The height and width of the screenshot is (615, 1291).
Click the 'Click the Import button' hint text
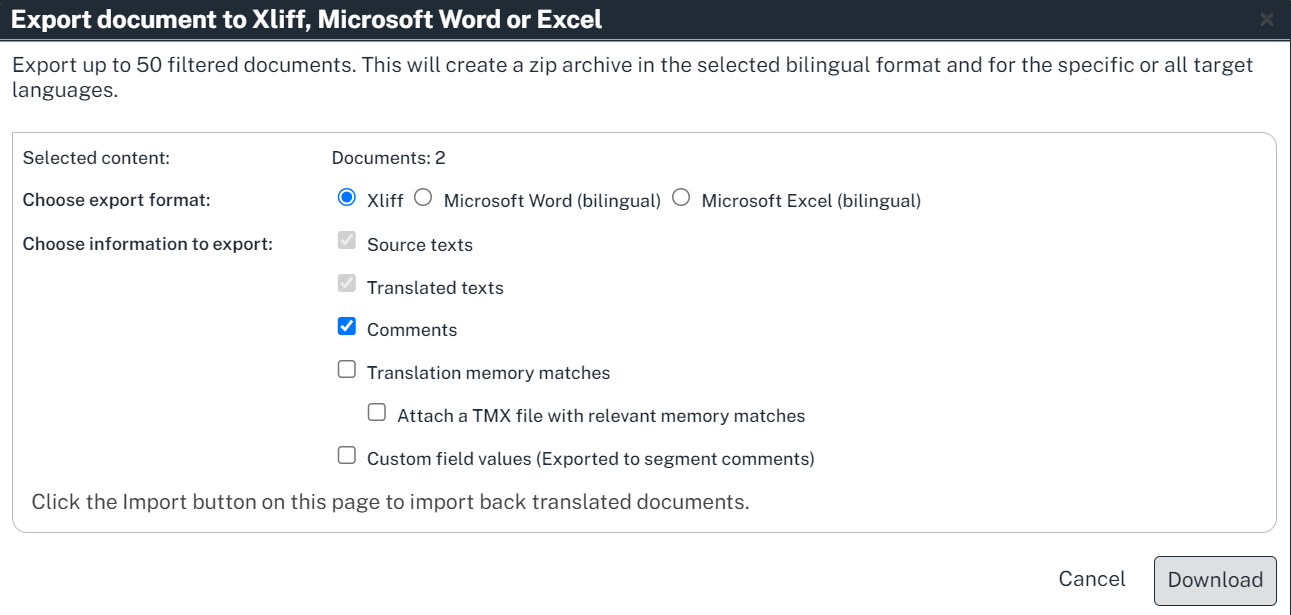click(x=390, y=502)
